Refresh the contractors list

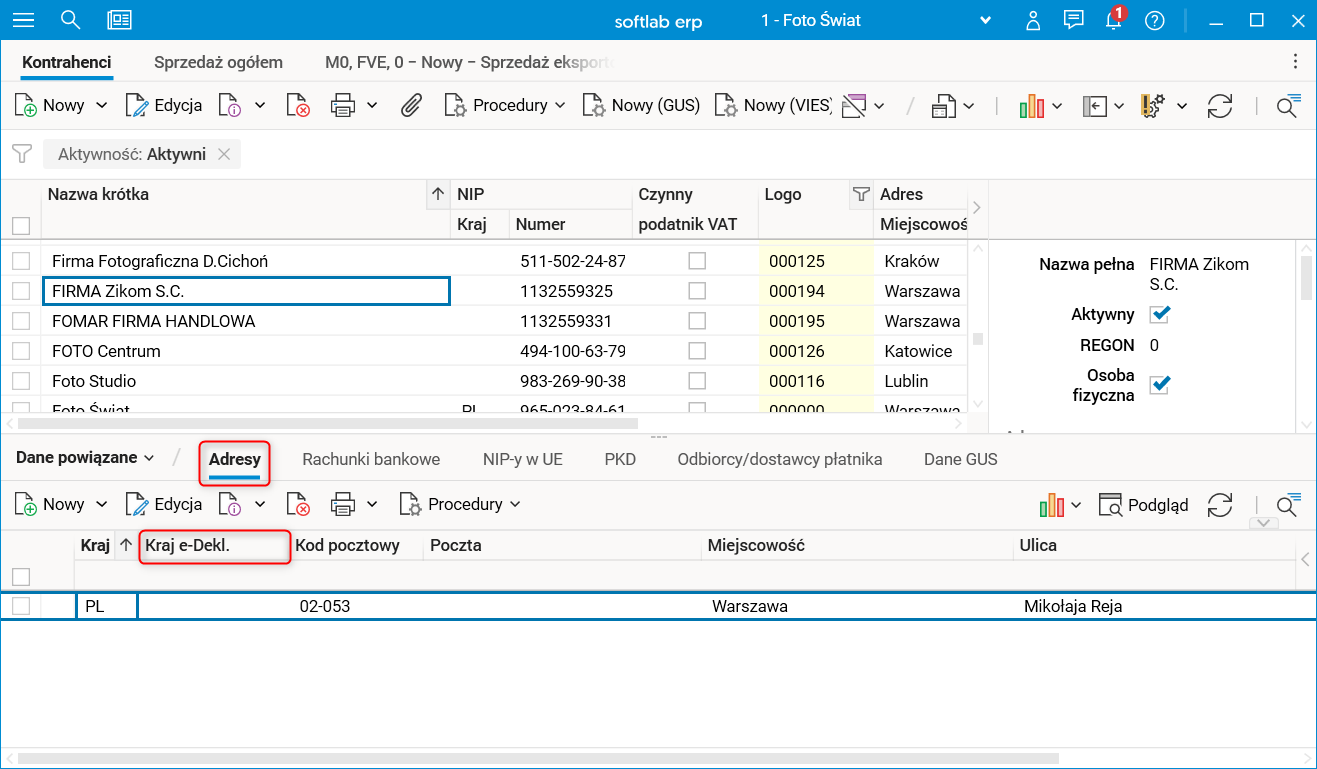pos(1219,105)
